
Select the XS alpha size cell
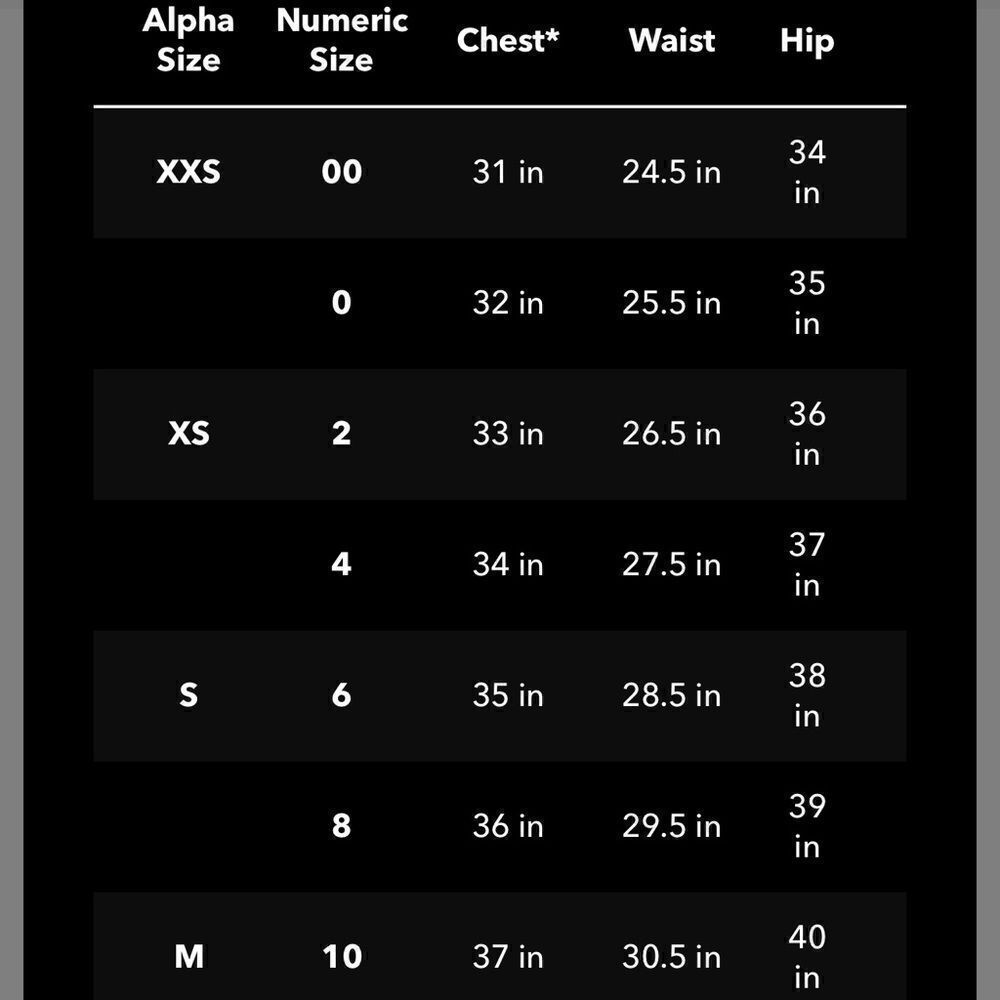[188, 433]
